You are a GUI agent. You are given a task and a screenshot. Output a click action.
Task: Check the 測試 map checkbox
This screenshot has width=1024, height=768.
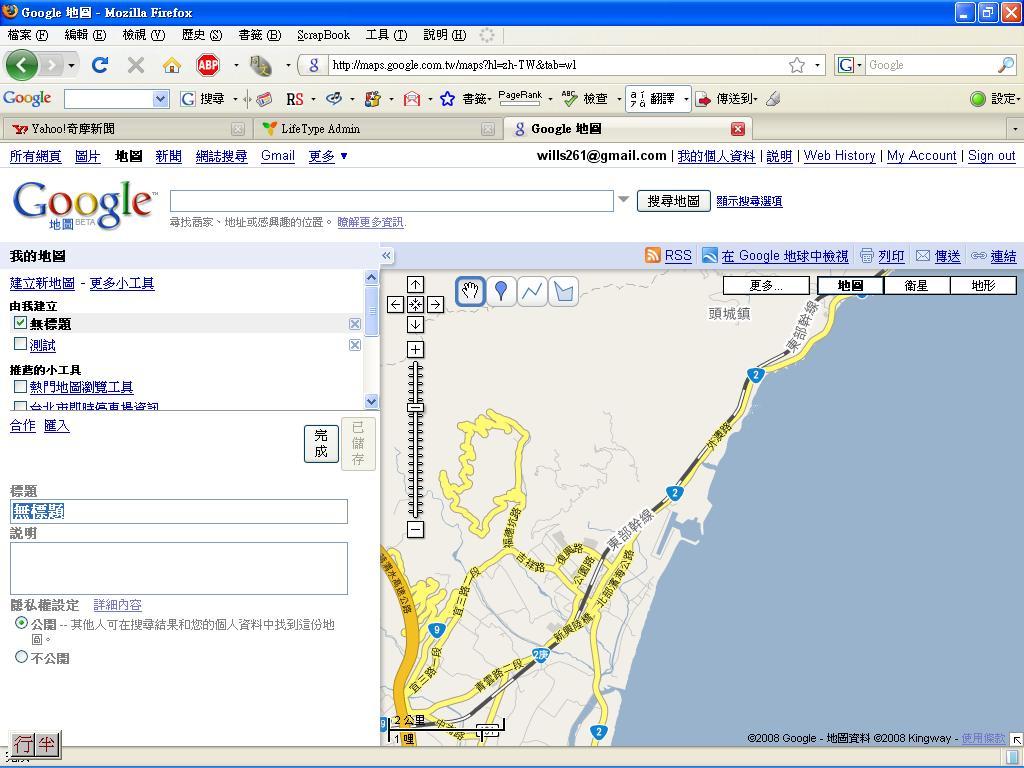pyautogui.click(x=20, y=344)
